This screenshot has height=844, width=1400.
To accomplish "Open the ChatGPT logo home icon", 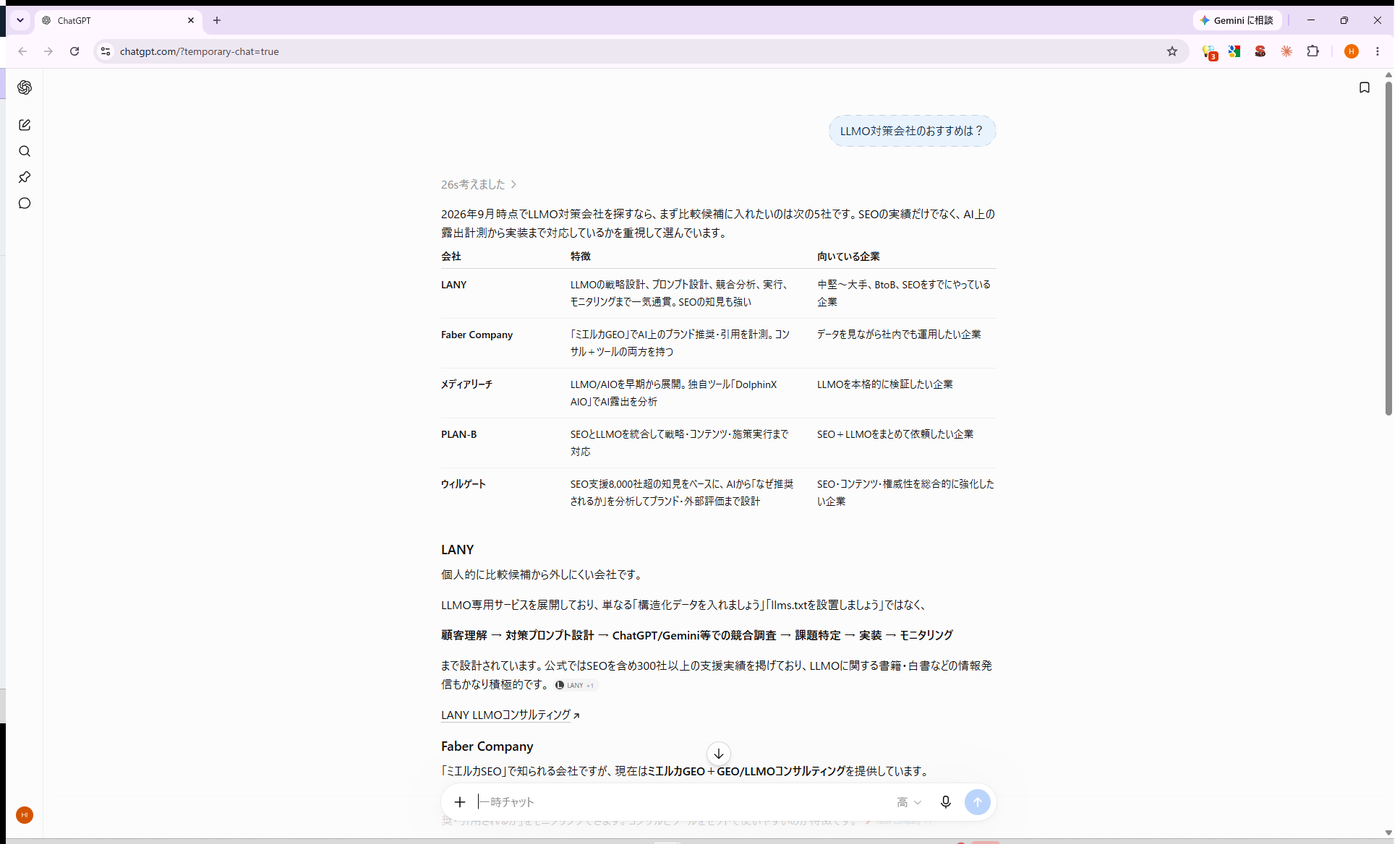I will click(x=24, y=88).
